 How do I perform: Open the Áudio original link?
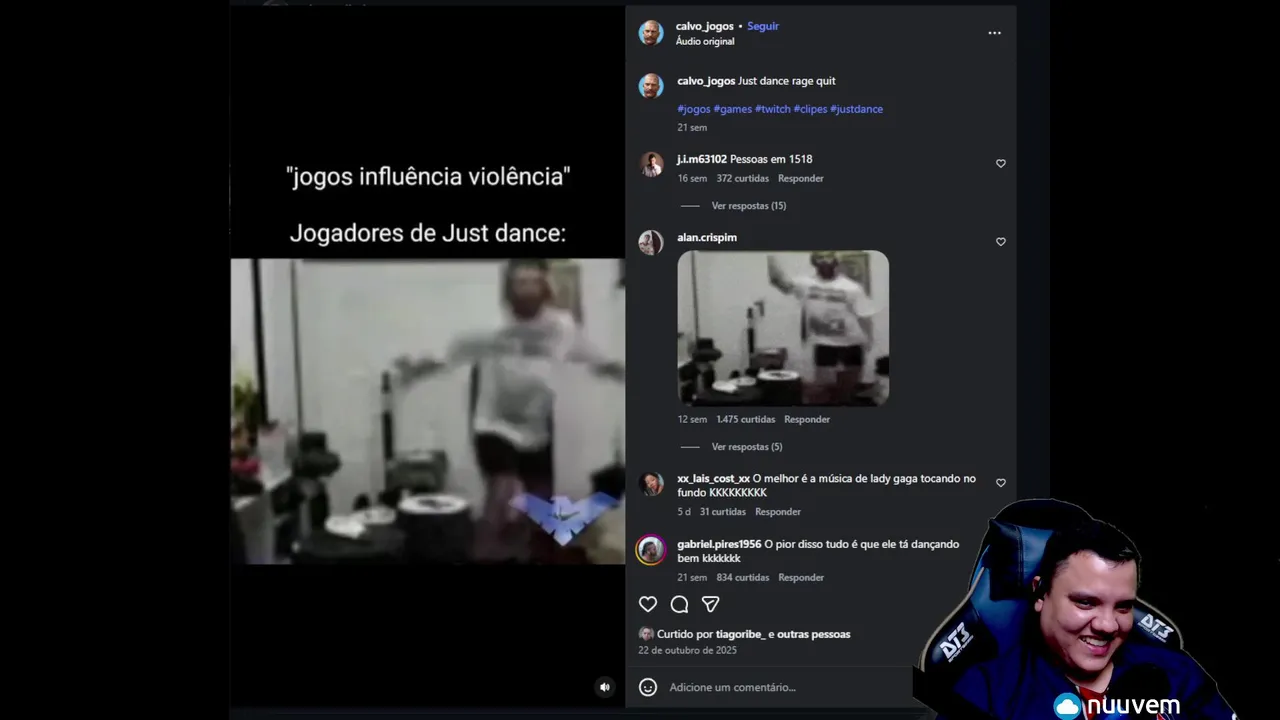click(x=705, y=41)
